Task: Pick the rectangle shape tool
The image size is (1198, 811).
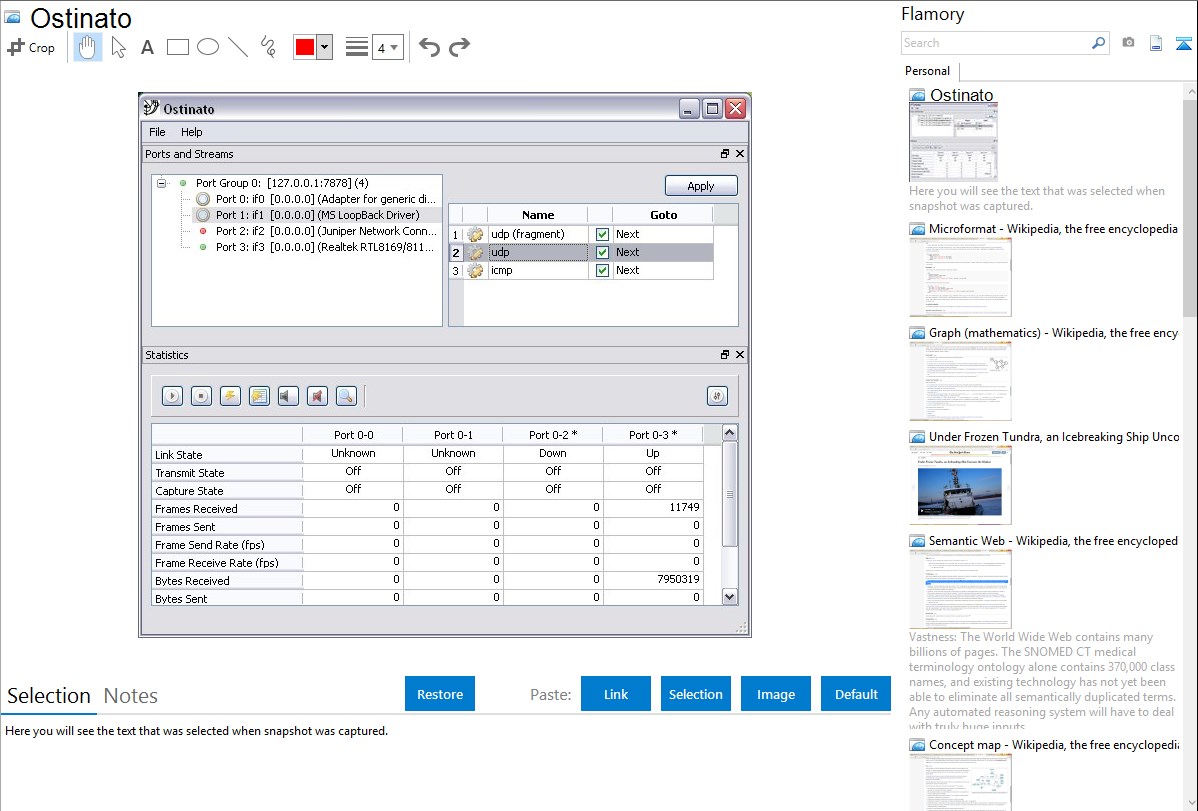Action: click(x=177, y=47)
